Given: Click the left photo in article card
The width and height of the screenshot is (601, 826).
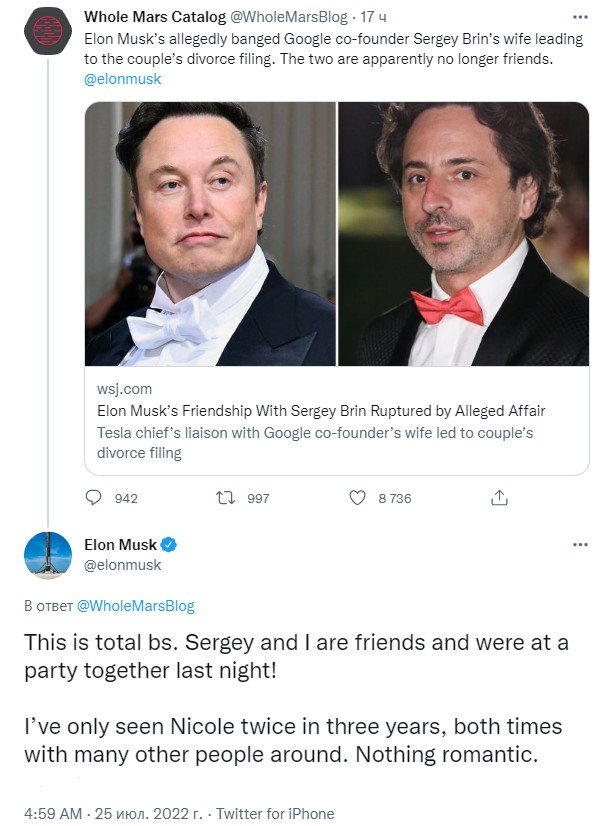Looking at the screenshot, I should point(210,234).
